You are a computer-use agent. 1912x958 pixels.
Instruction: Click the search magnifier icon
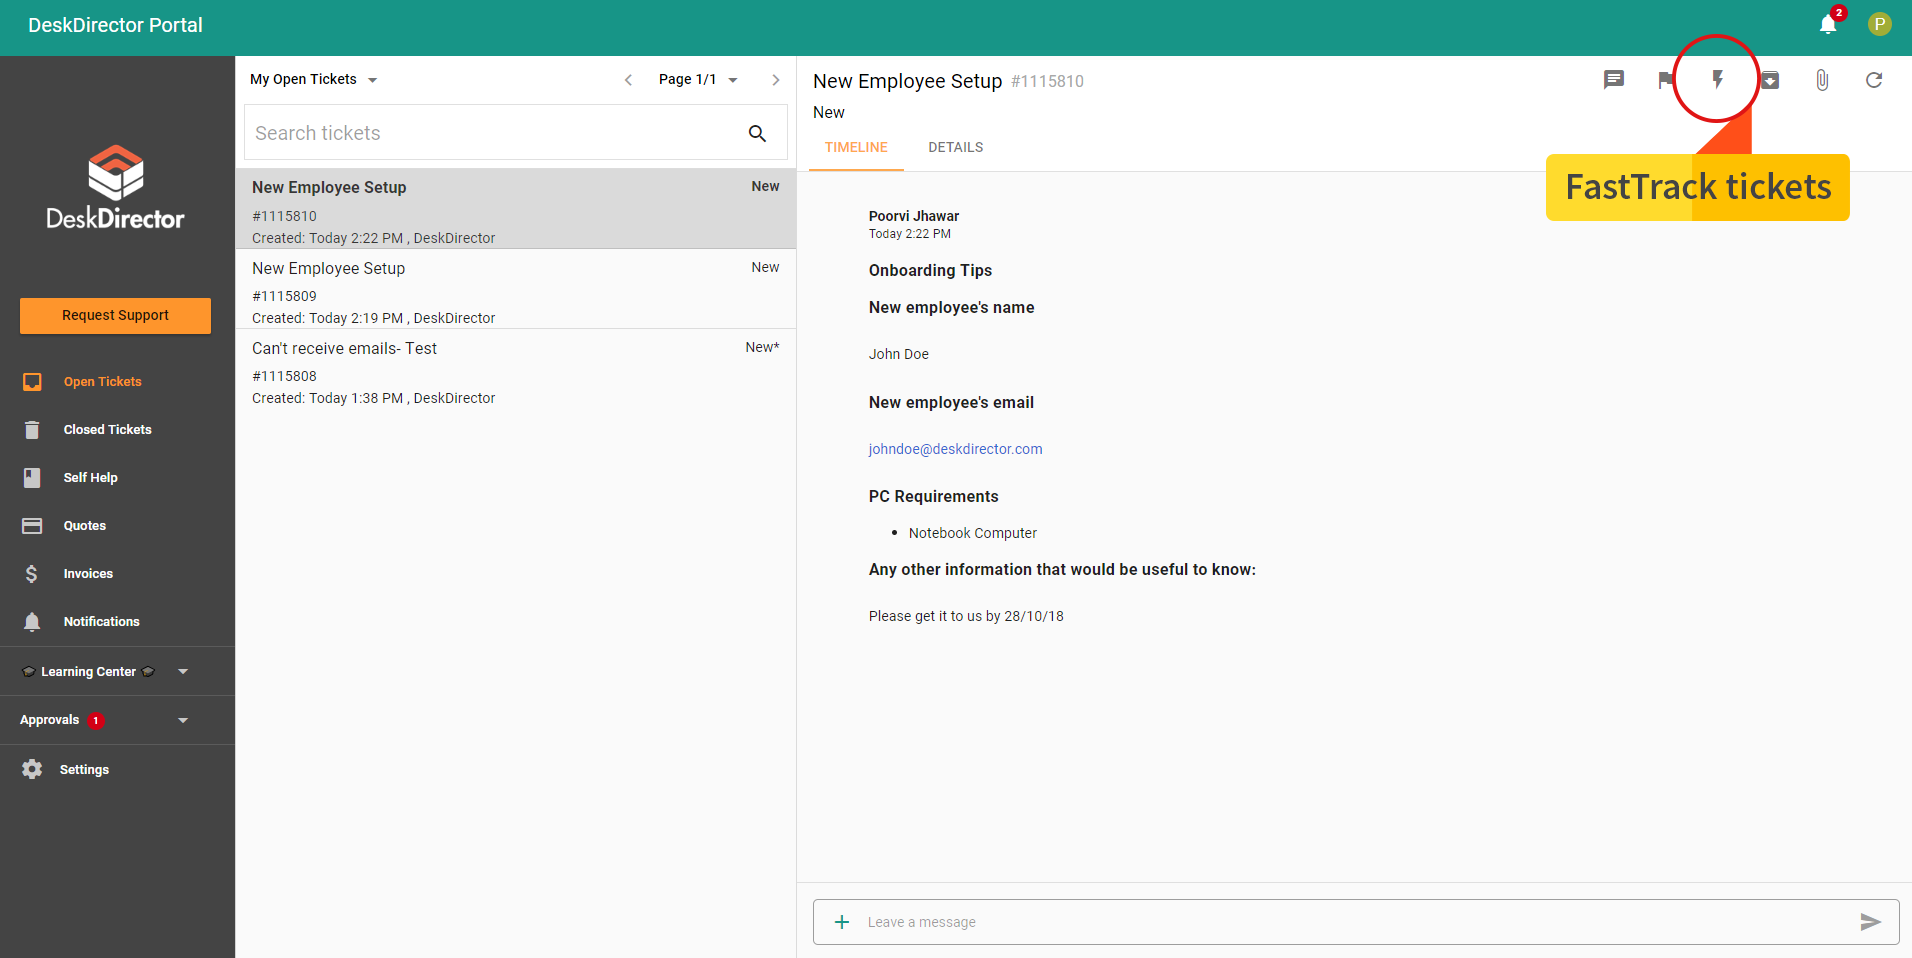757,133
